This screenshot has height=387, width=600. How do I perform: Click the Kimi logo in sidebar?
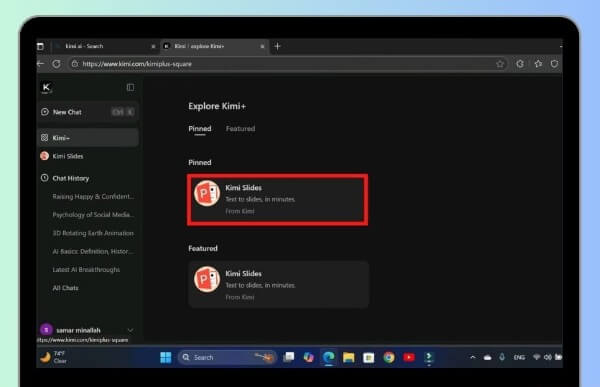pos(46,88)
